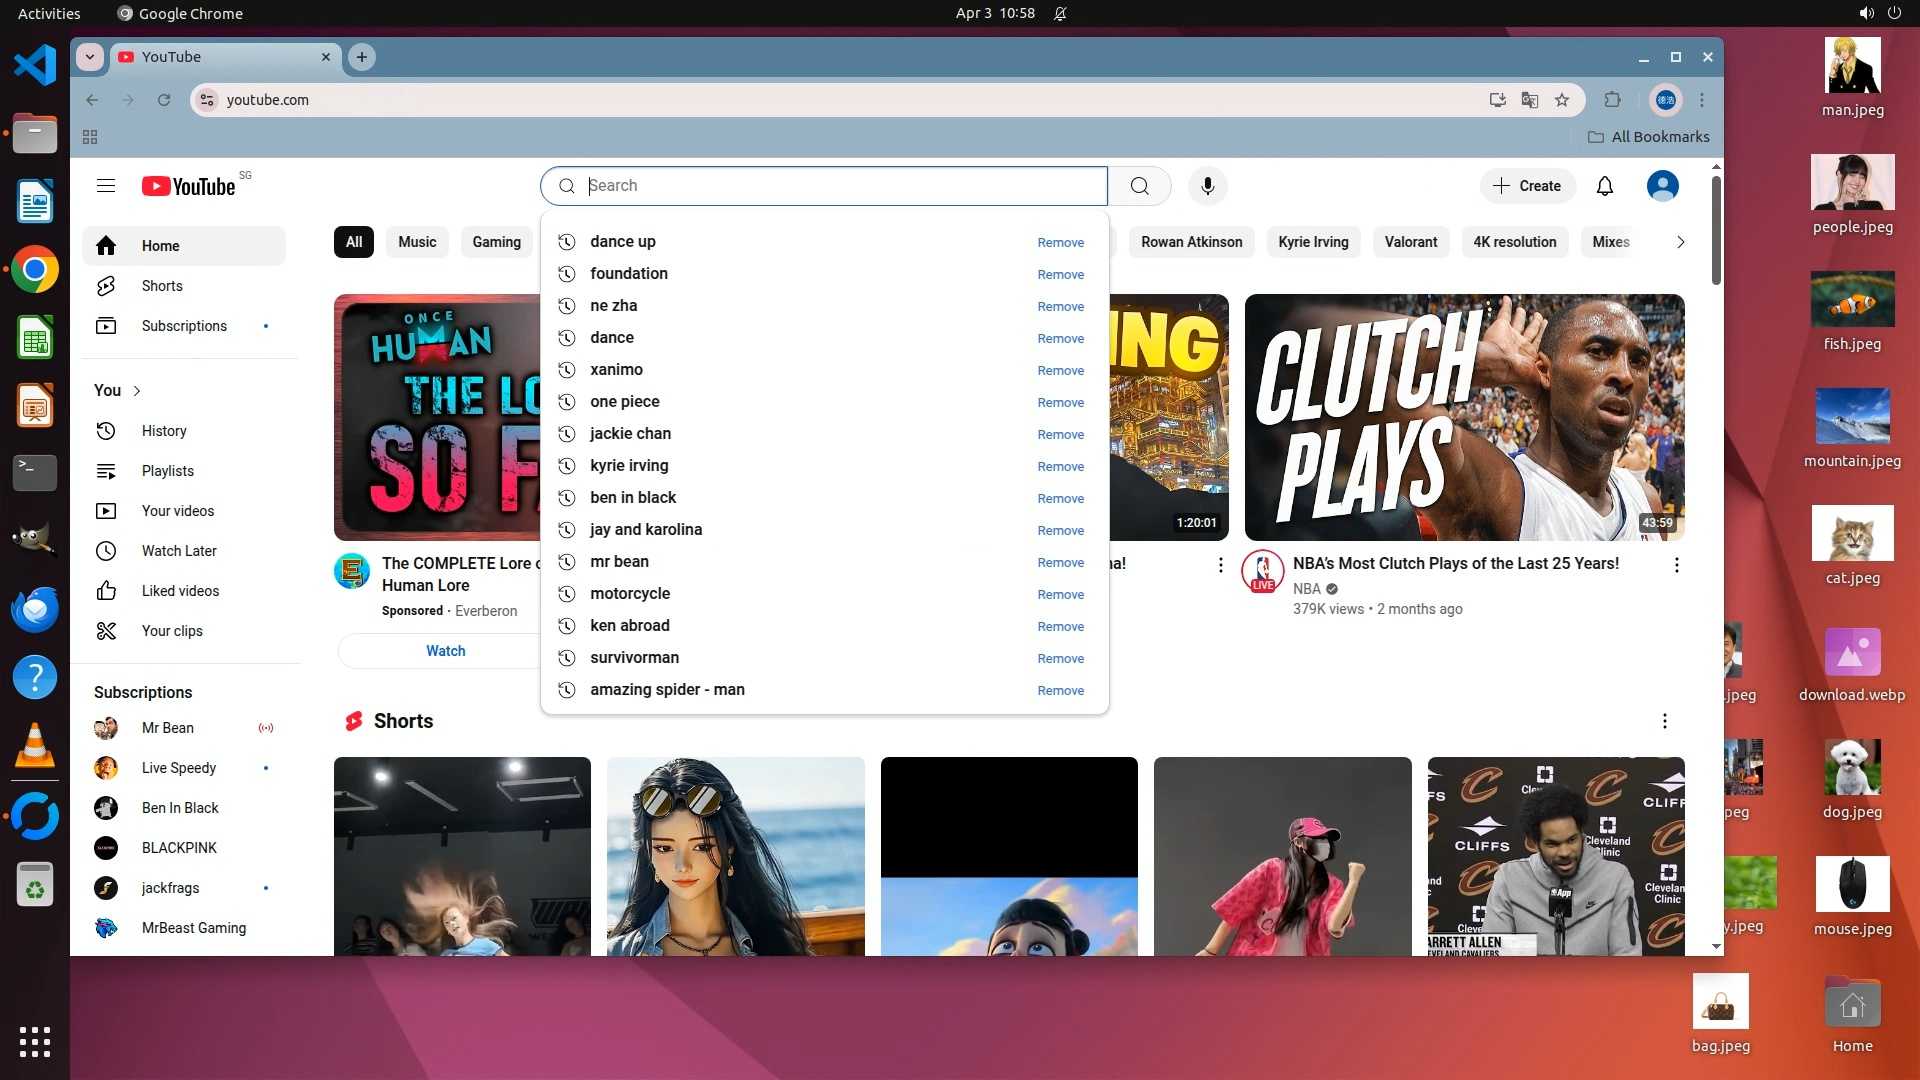Open the Chrome tab search dropdown
Screen dimensions: 1920x1080
(x=90, y=57)
